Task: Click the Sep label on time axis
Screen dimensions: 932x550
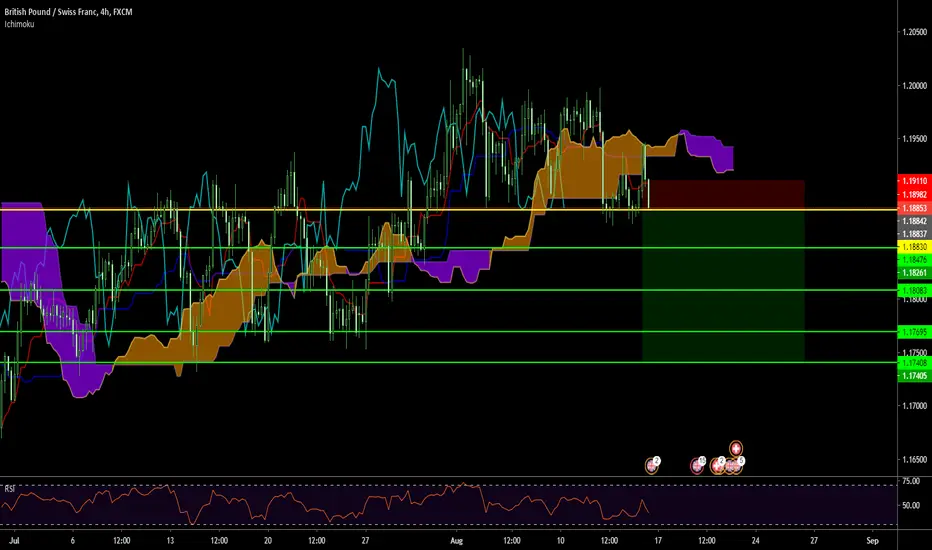Action: click(872, 540)
